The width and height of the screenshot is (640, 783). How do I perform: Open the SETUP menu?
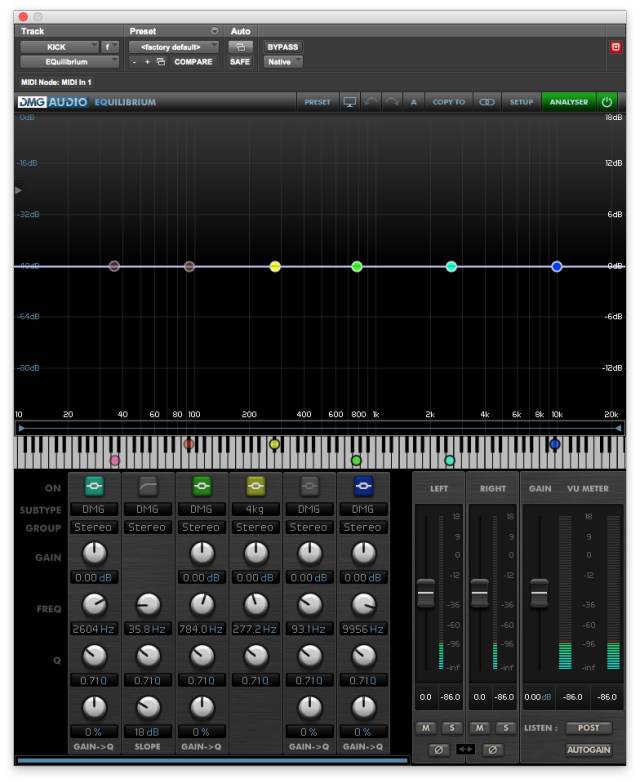521,102
